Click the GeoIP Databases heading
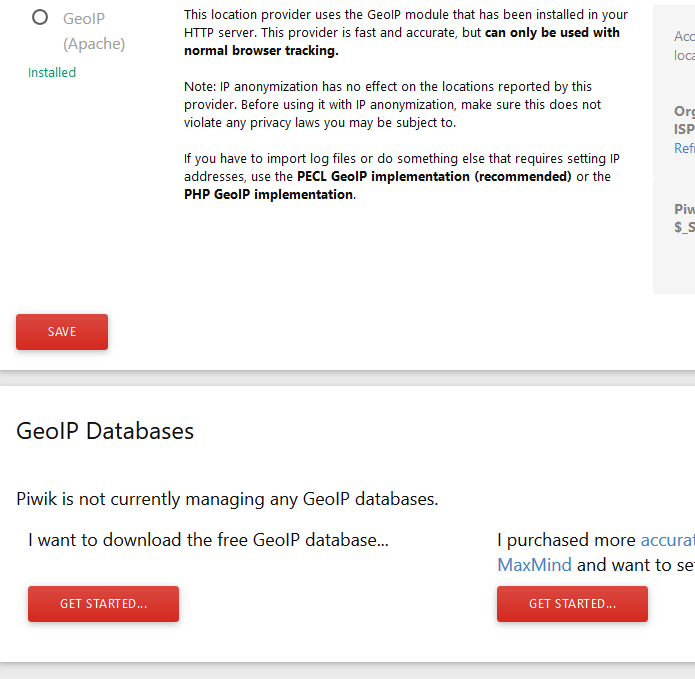This screenshot has width=695, height=679. 105,431
